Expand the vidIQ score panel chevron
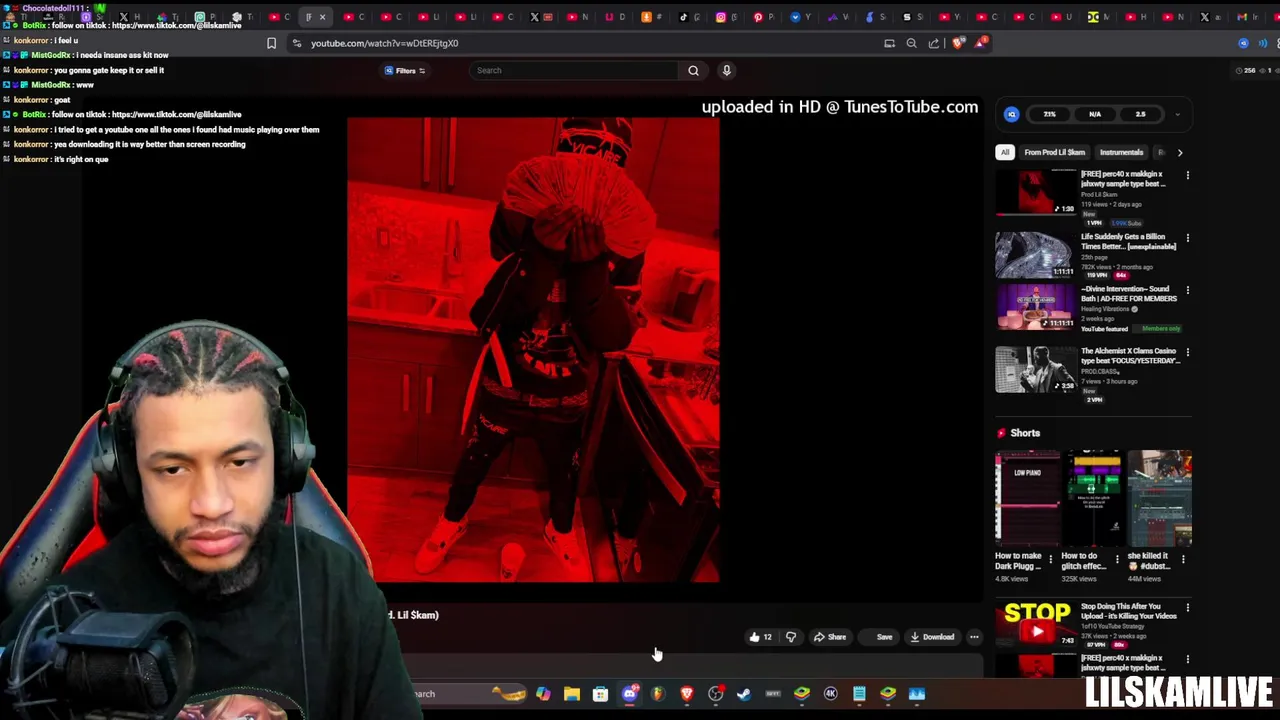The width and height of the screenshot is (1280, 720). point(1177,114)
